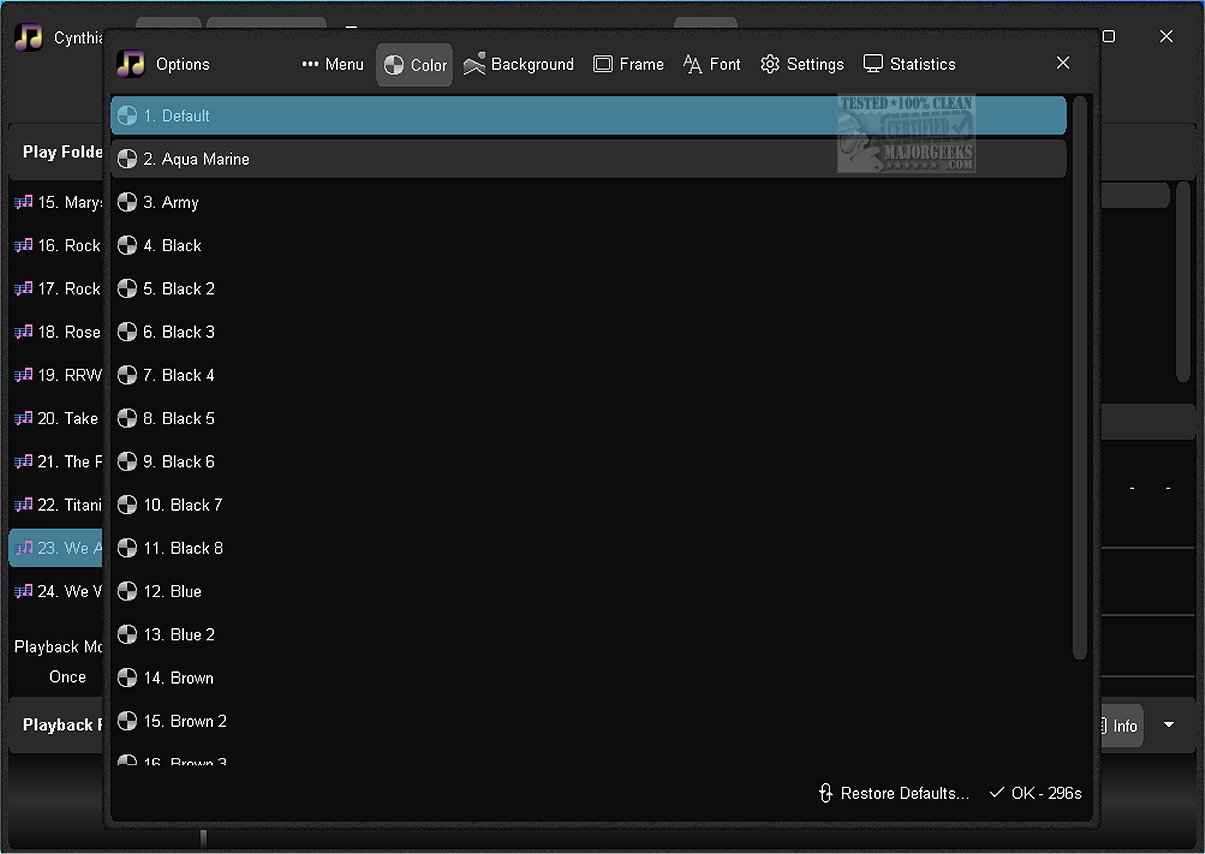
Task: Pick the Black 3 color icon
Action: tap(127, 332)
